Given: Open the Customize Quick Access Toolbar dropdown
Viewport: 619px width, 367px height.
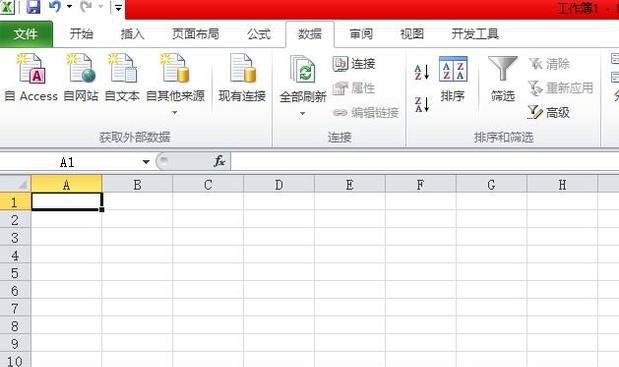Looking at the screenshot, I should 118,7.
